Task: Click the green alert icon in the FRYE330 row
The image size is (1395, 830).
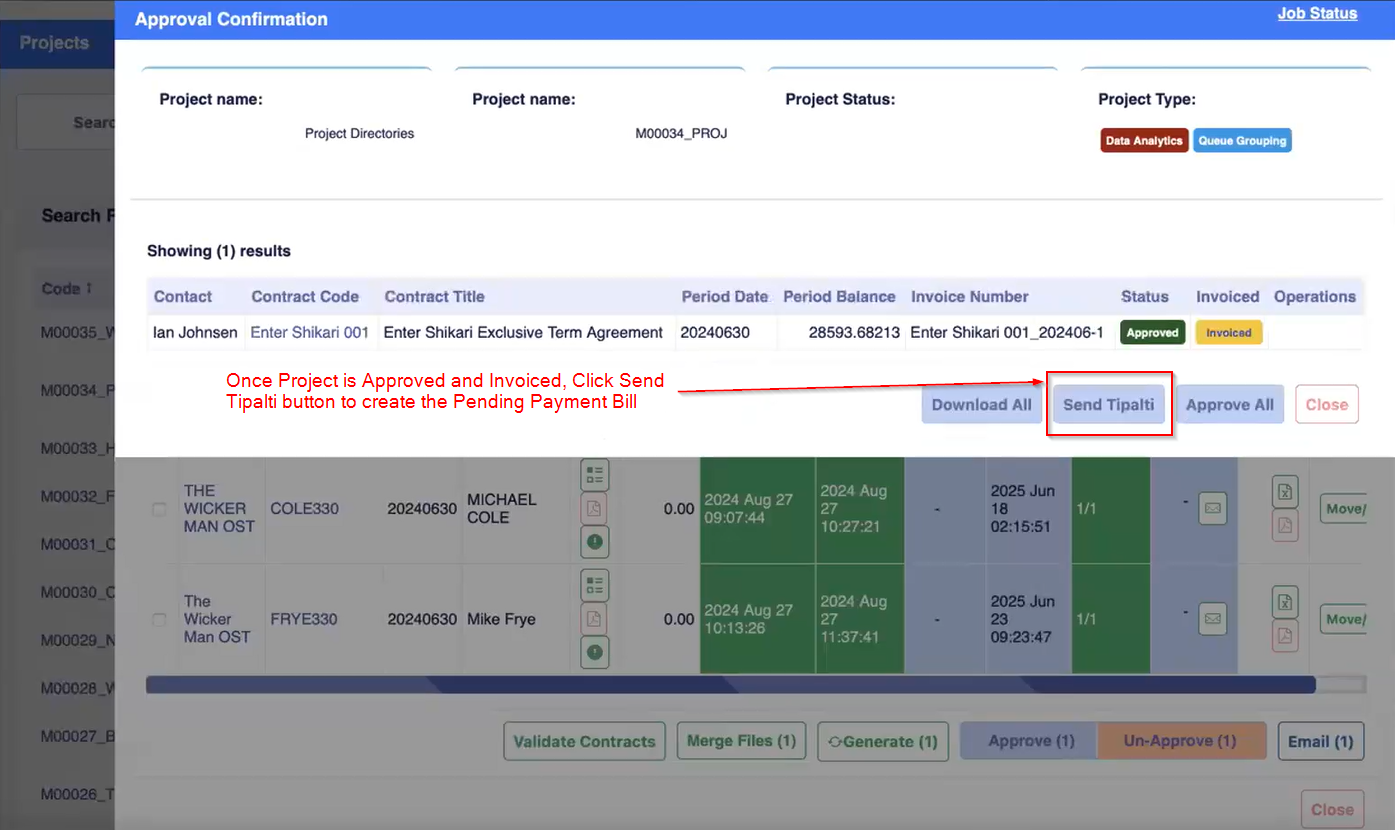Action: 594,652
